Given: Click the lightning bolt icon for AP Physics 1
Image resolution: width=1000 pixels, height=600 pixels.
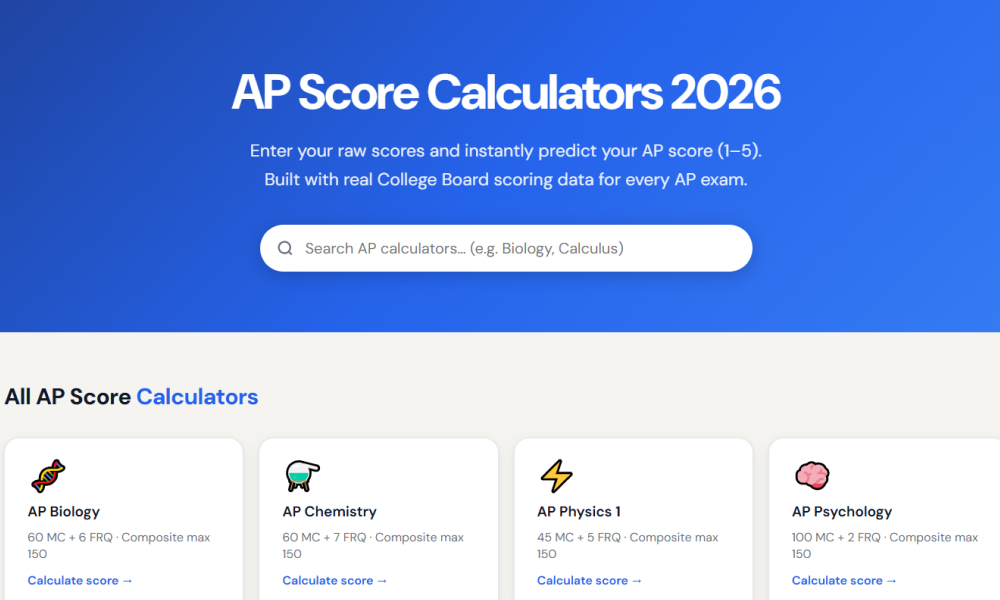Looking at the screenshot, I should pos(558,474).
